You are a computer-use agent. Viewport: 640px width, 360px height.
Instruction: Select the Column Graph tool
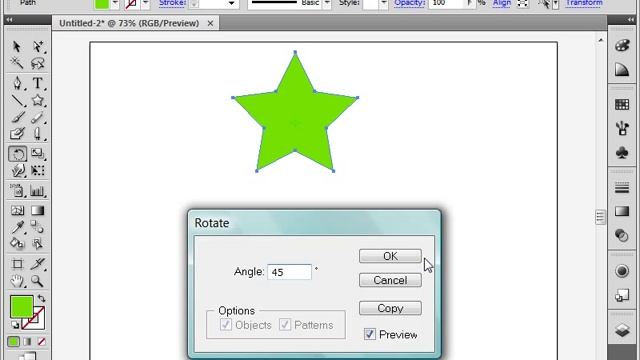(x=38, y=191)
